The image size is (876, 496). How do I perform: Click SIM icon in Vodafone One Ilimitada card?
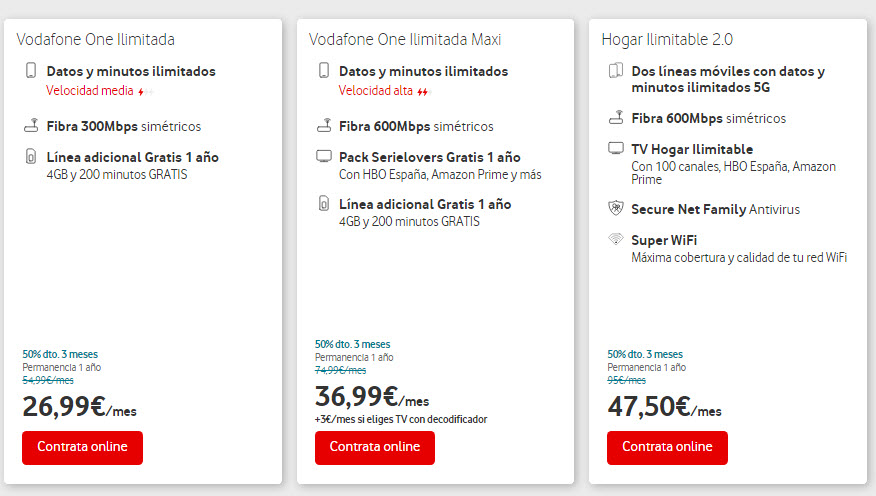[31, 158]
